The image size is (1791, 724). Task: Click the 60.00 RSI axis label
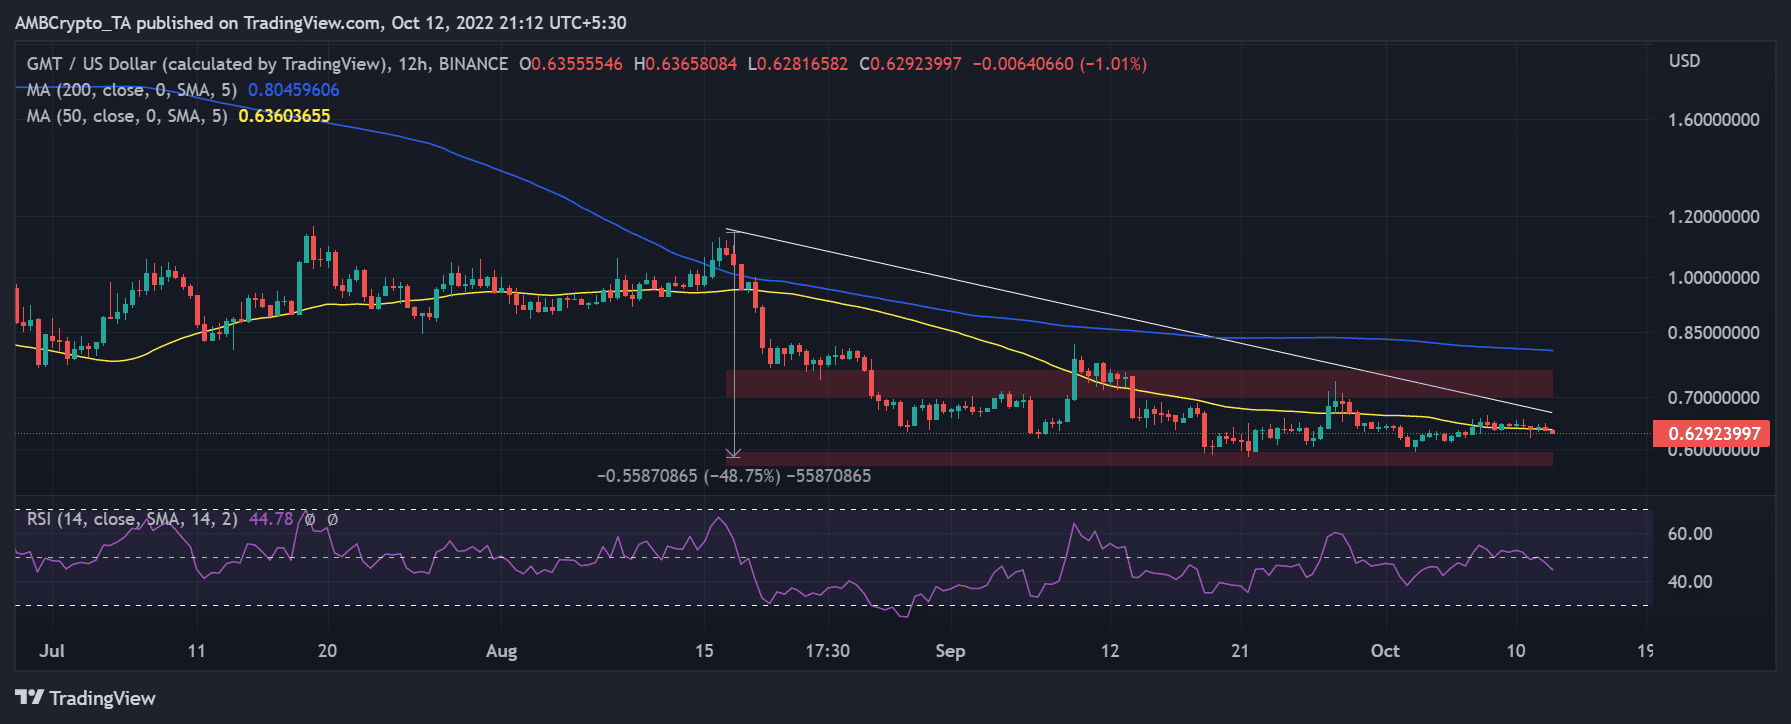(1690, 534)
